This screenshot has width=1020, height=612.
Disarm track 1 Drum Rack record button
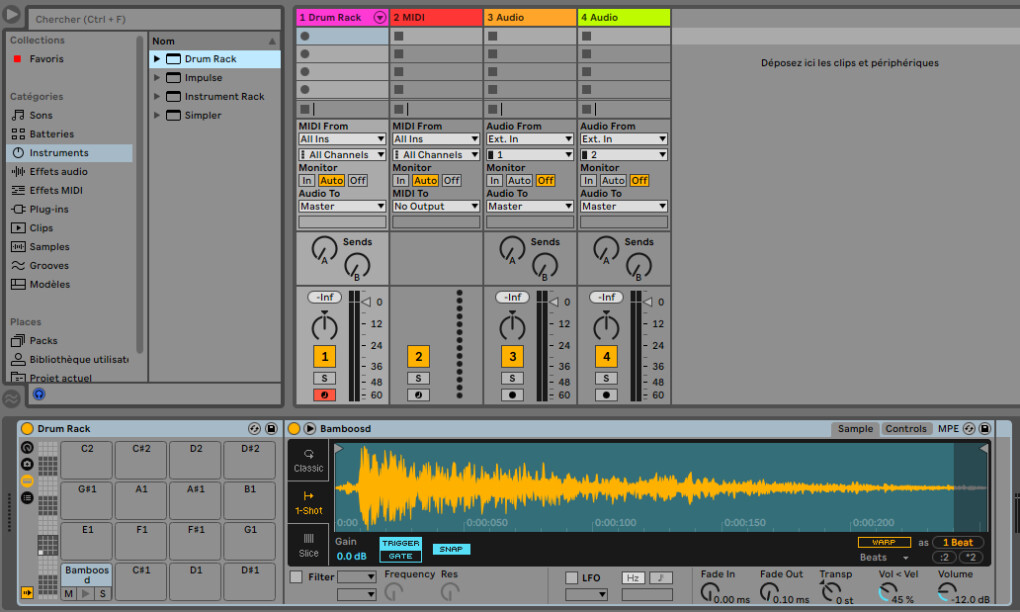(325, 395)
